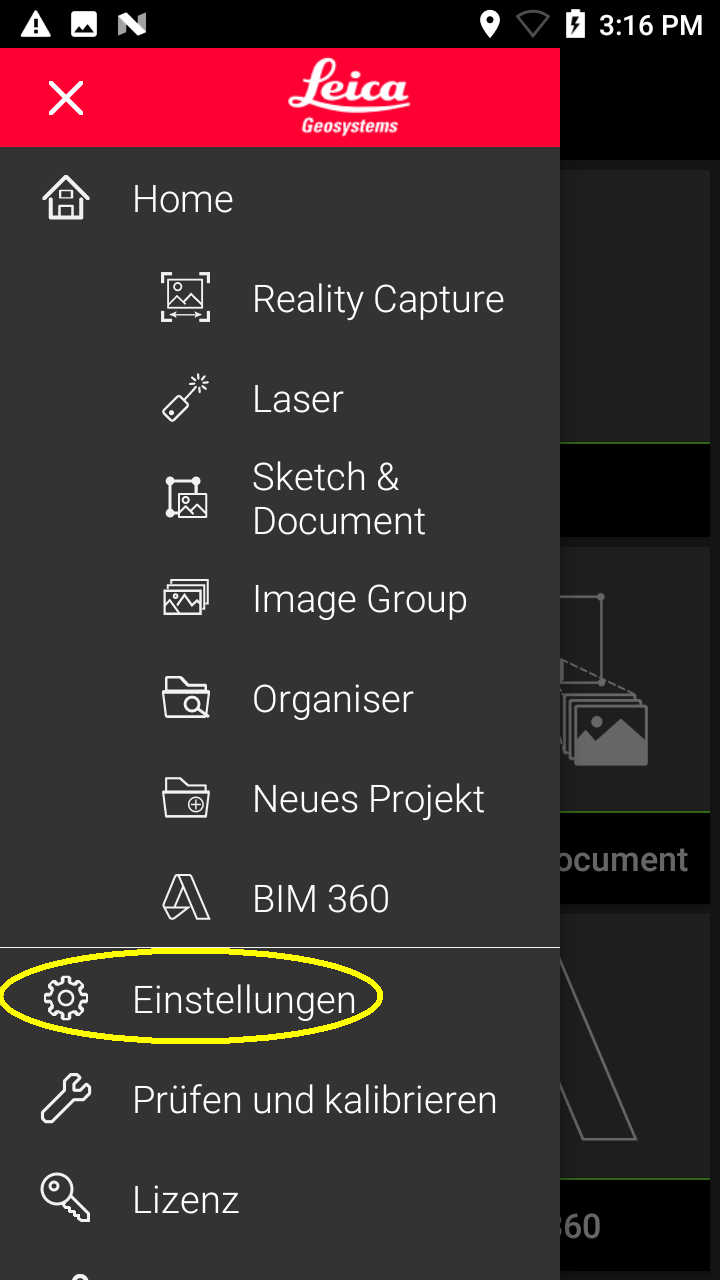Select the Laser menu item
Image resolution: width=720 pixels, height=1280 pixels.
pyautogui.click(x=298, y=399)
